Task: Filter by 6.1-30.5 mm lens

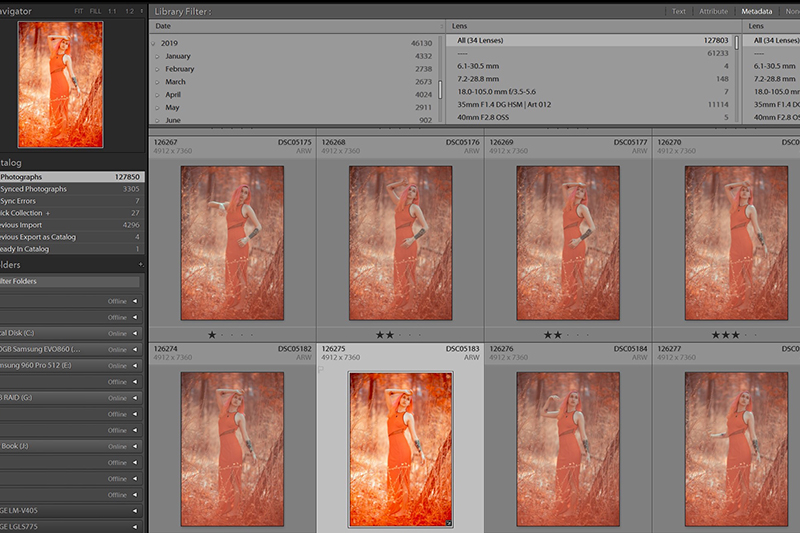Action: click(x=590, y=66)
